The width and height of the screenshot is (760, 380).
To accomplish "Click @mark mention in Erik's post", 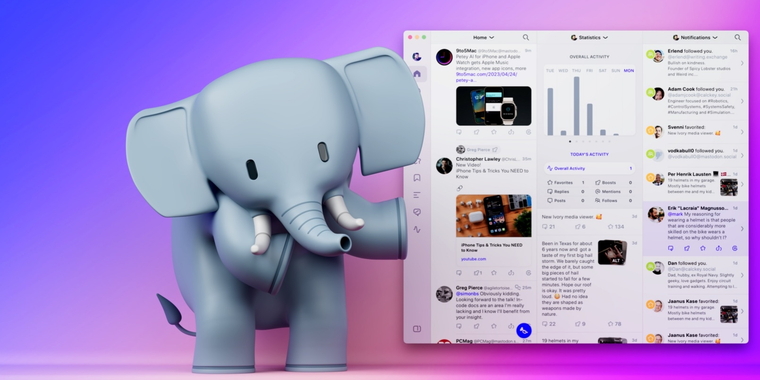I will [x=675, y=214].
